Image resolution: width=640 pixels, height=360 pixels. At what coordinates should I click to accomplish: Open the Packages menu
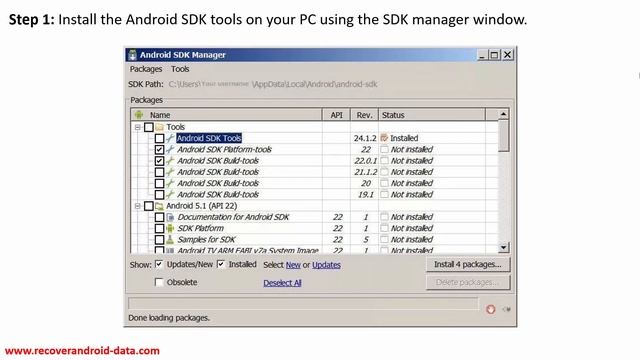(146, 69)
